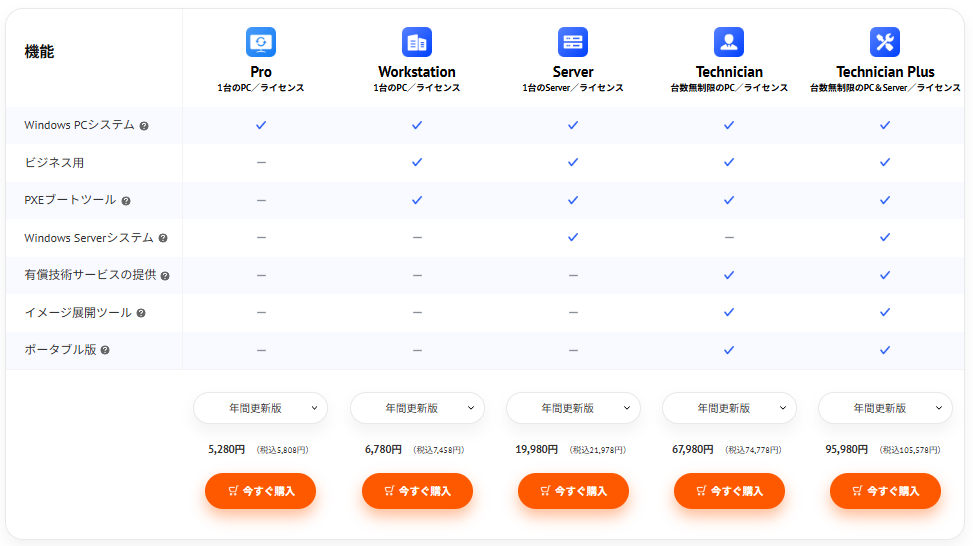Click the Server edition icon
The image size is (973, 546).
coord(573,42)
